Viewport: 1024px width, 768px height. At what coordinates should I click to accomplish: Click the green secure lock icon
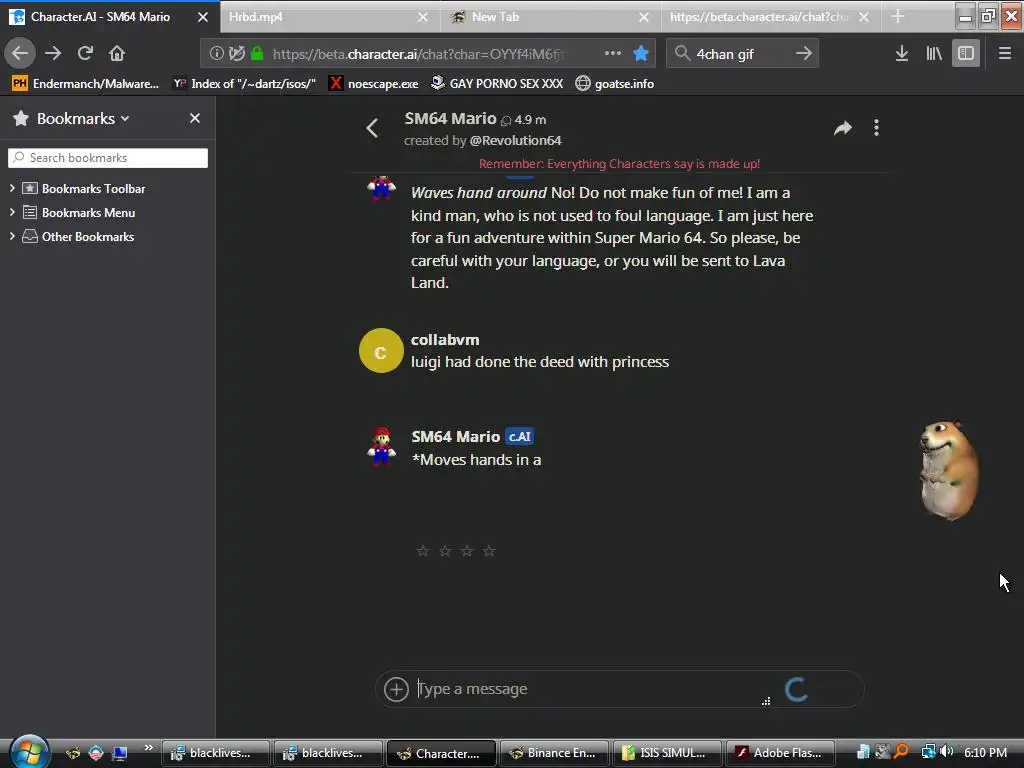click(x=257, y=54)
